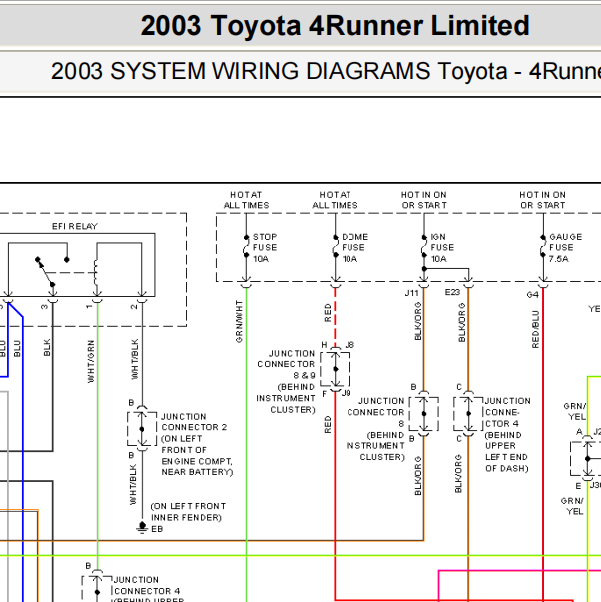Click the "J11" connector label
This screenshot has height=602, width=601.
[x=411, y=293]
